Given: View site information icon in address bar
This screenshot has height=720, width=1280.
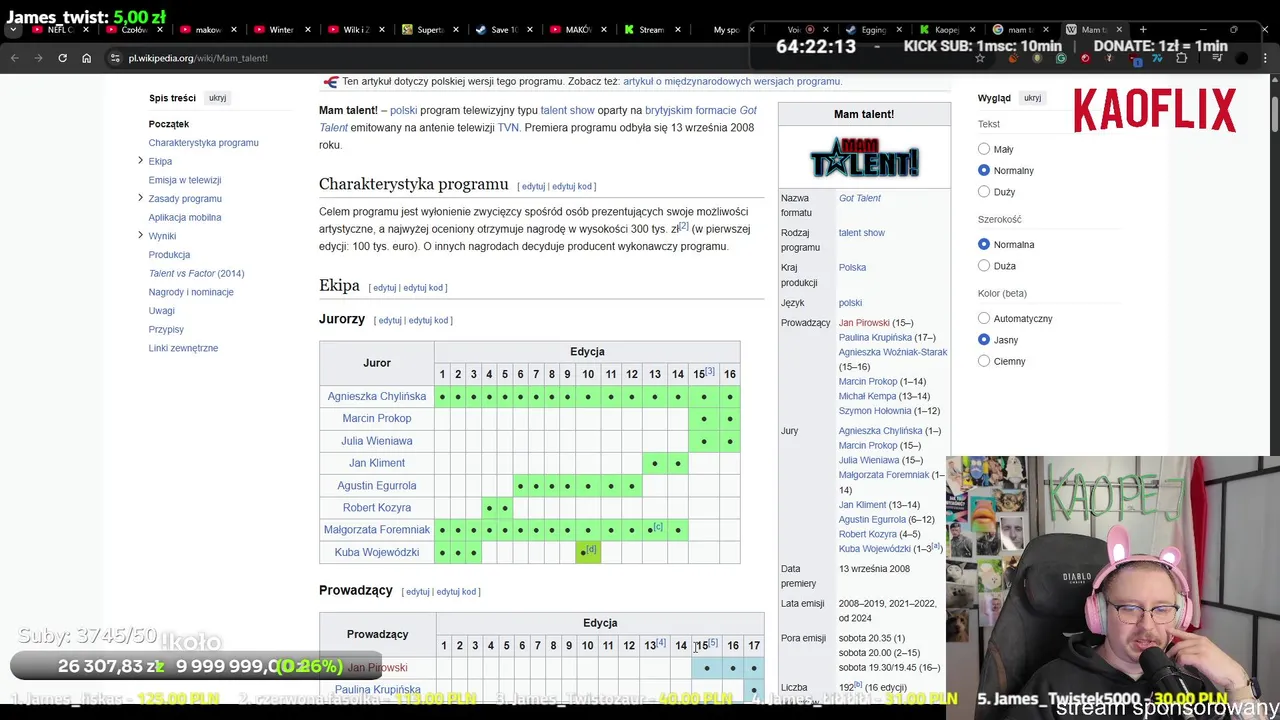Looking at the screenshot, I should tap(115, 58).
